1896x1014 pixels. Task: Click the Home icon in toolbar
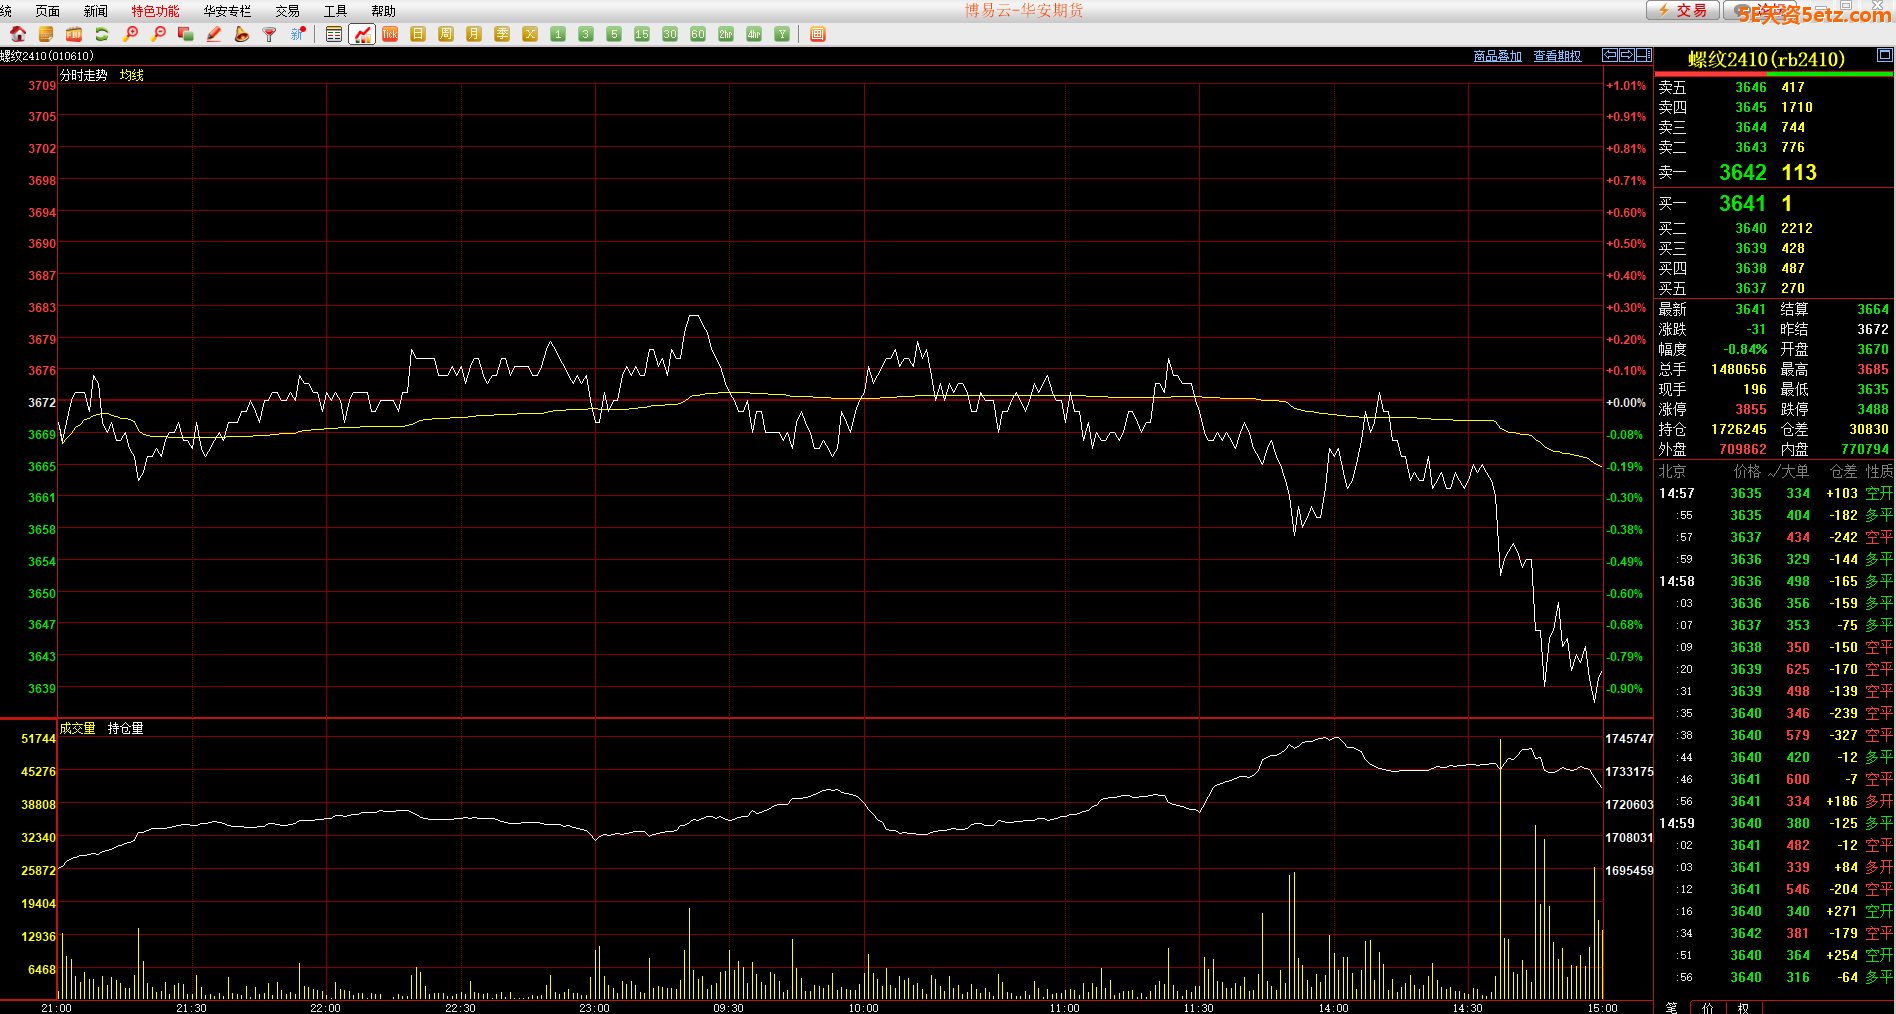18,34
